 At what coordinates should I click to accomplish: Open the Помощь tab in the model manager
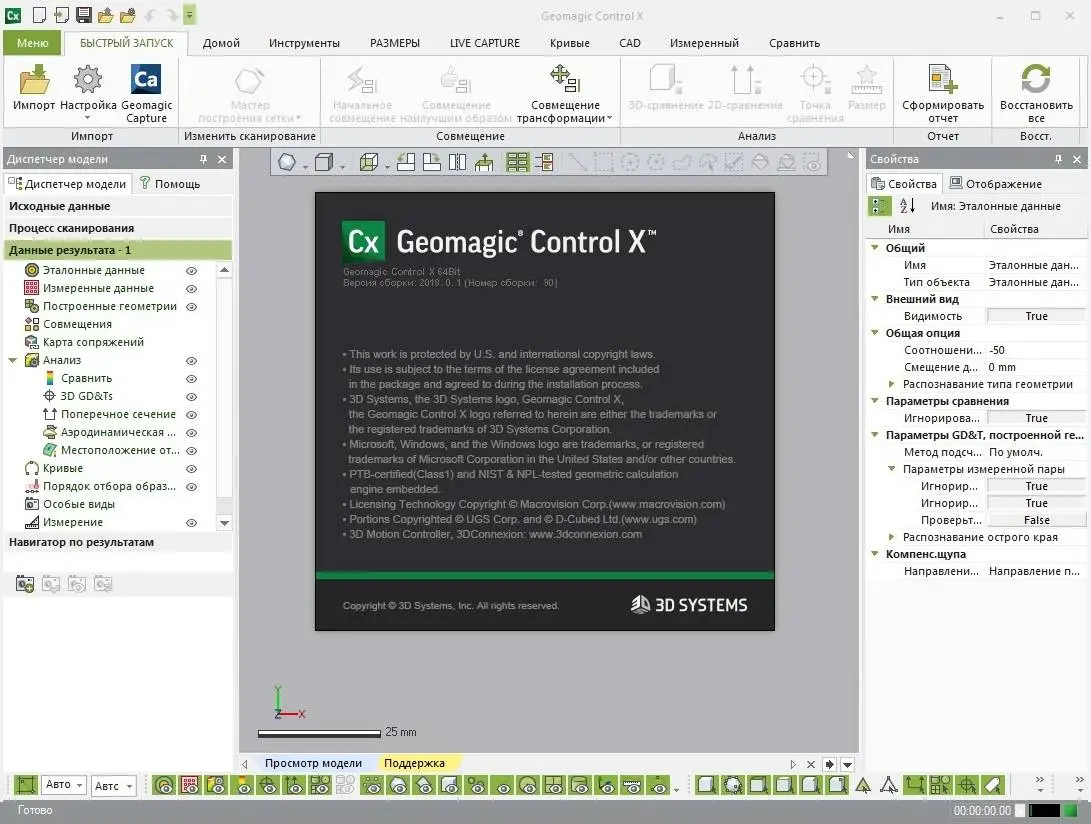[x=170, y=184]
